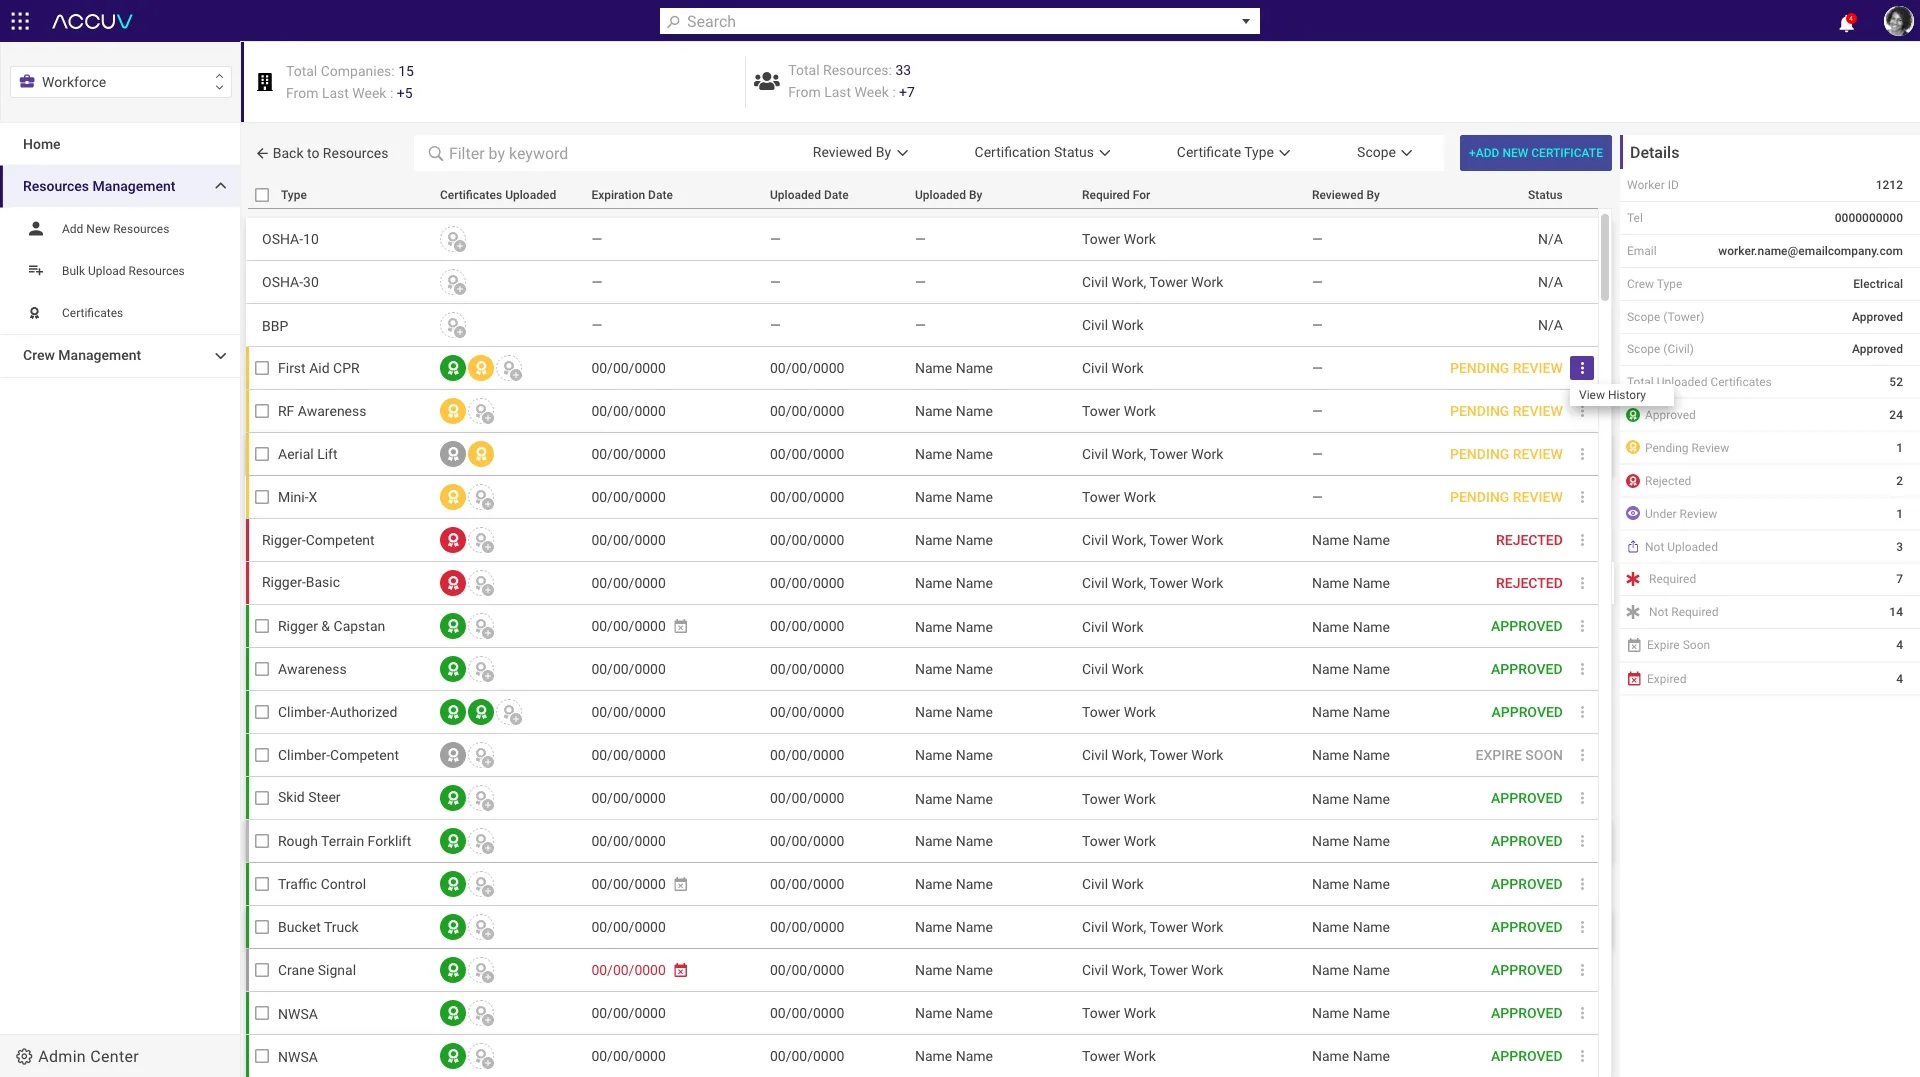
Task: Click the gray certificate icon in Climber-Competent row
Action: tap(453, 755)
